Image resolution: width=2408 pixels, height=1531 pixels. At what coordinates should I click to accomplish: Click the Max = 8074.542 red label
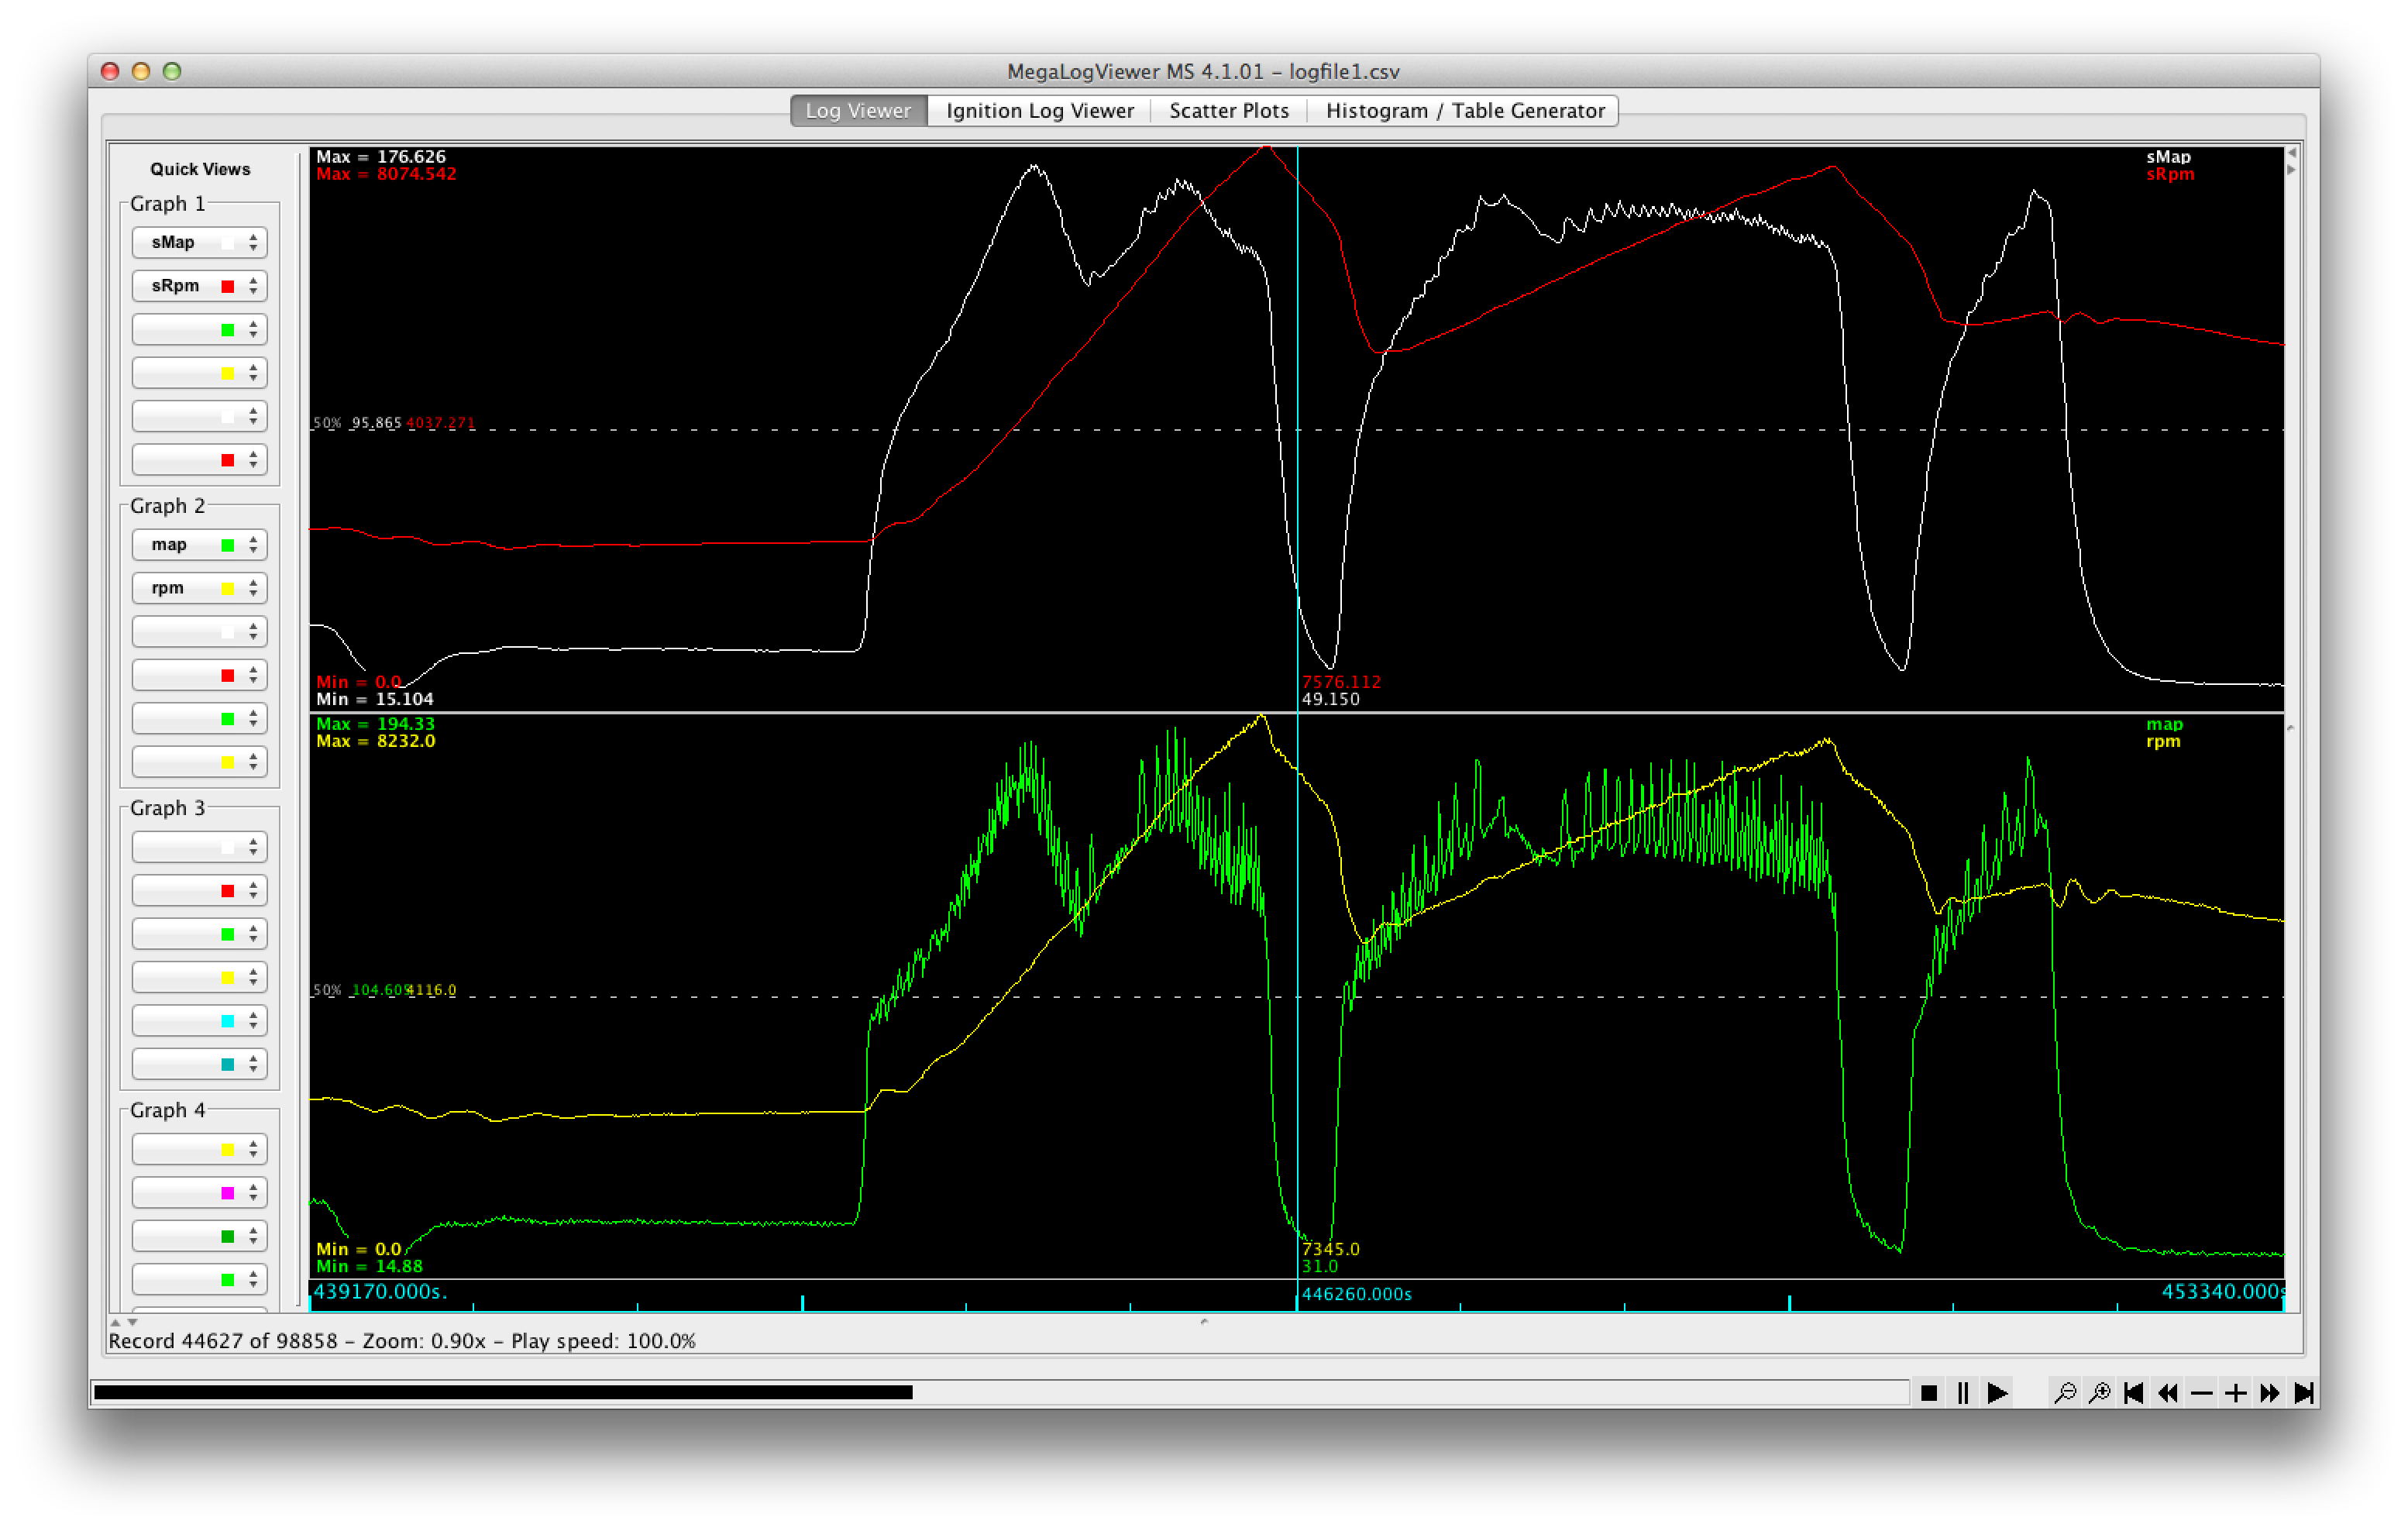tap(386, 174)
